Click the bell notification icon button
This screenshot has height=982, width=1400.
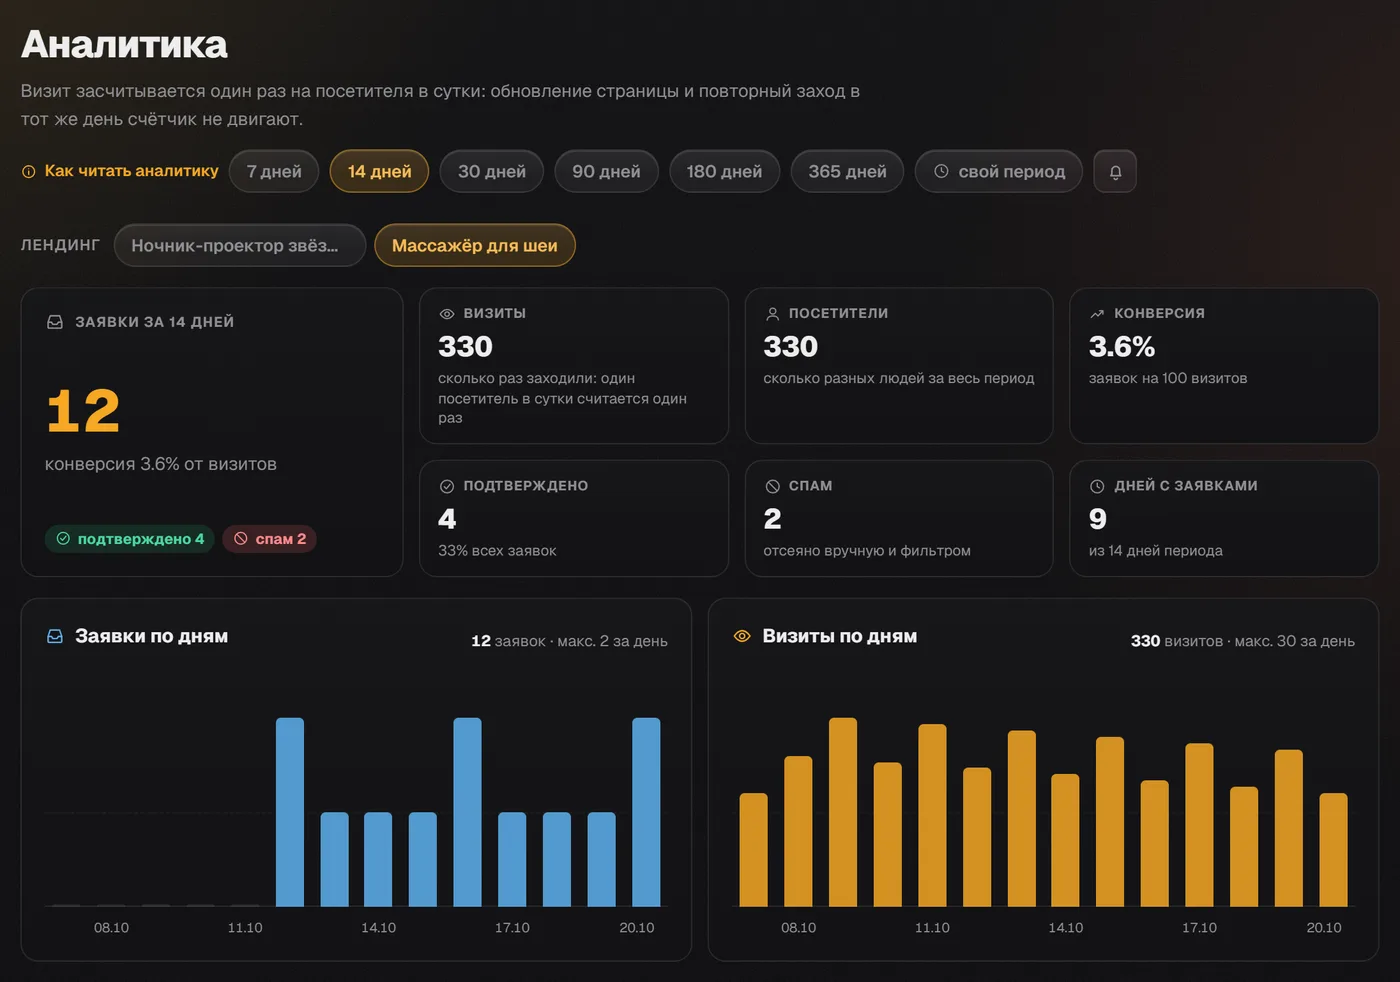(1115, 172)
